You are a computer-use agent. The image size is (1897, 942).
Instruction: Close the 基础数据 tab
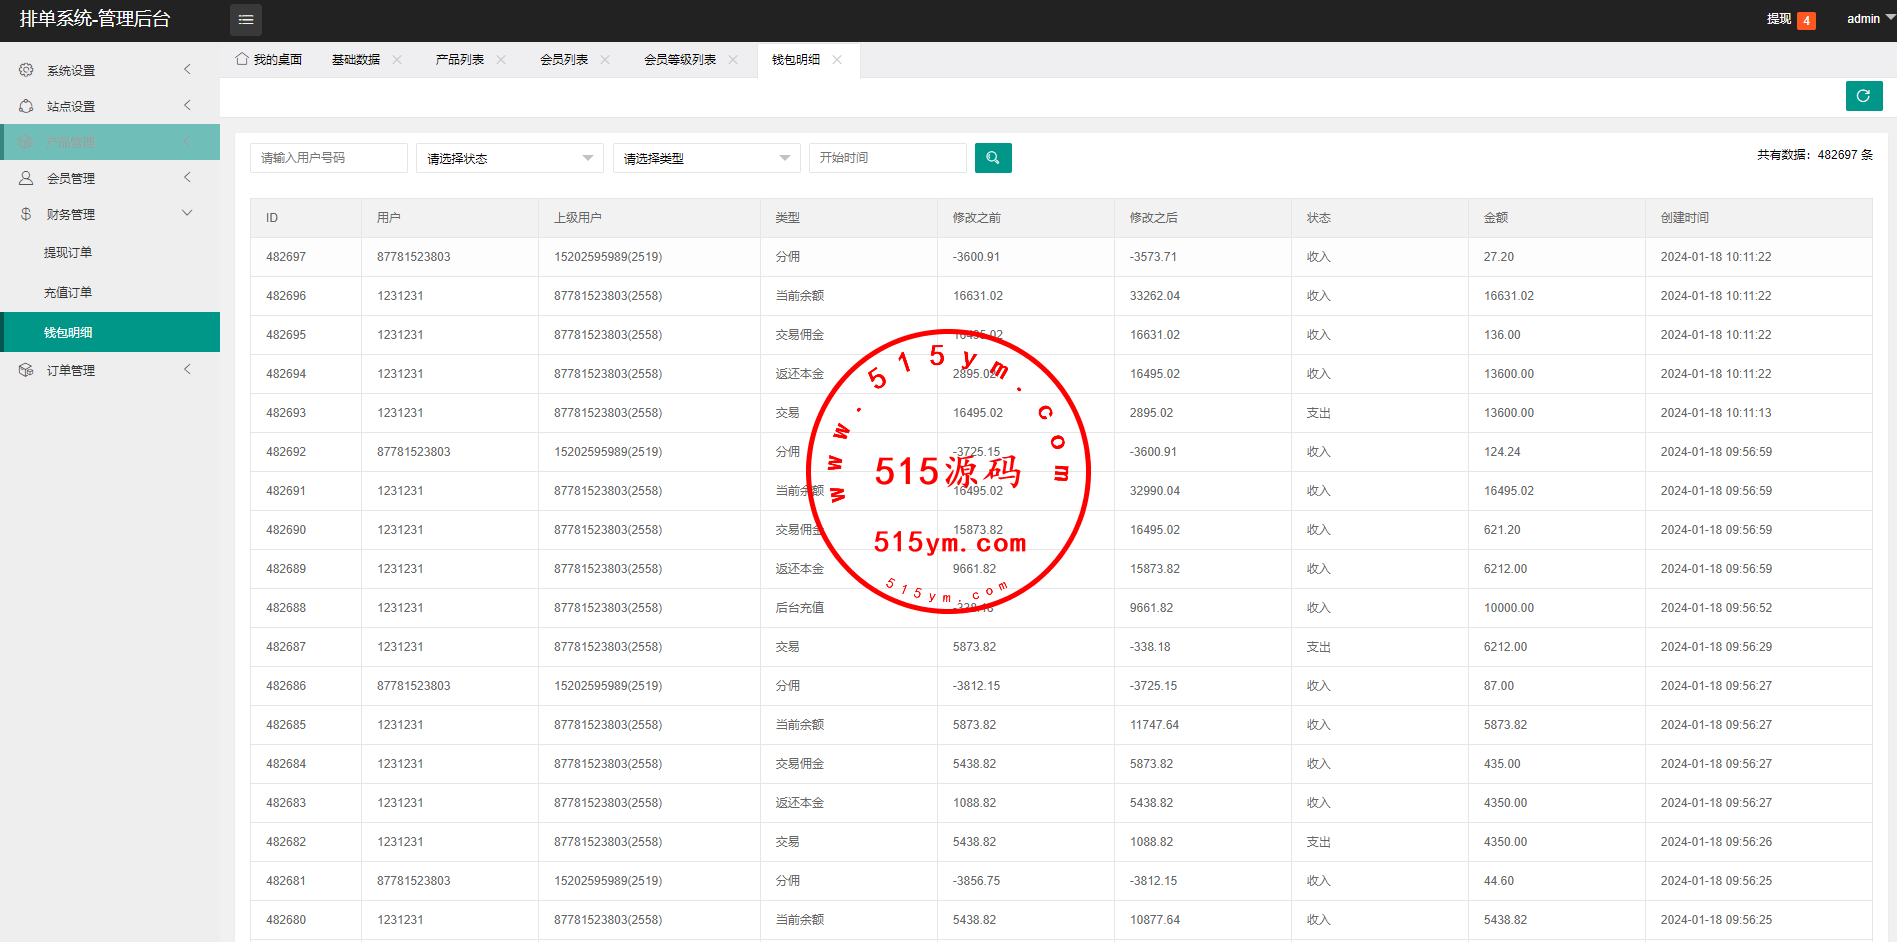point(397,60)
